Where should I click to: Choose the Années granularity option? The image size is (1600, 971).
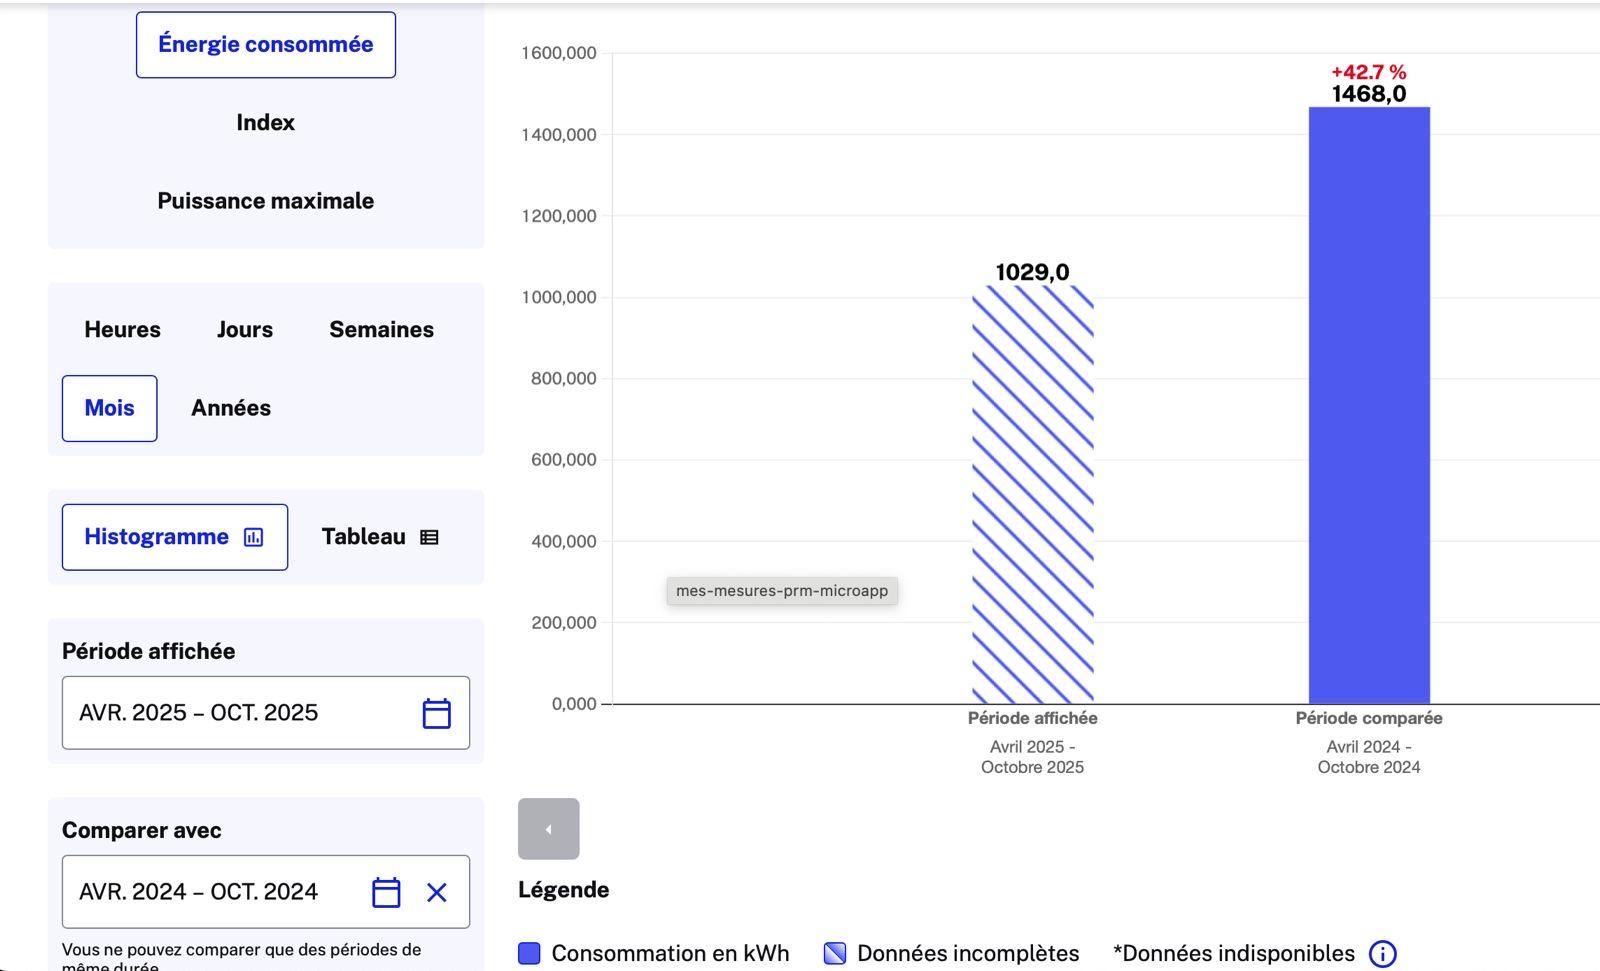click(x=231, y=408)
